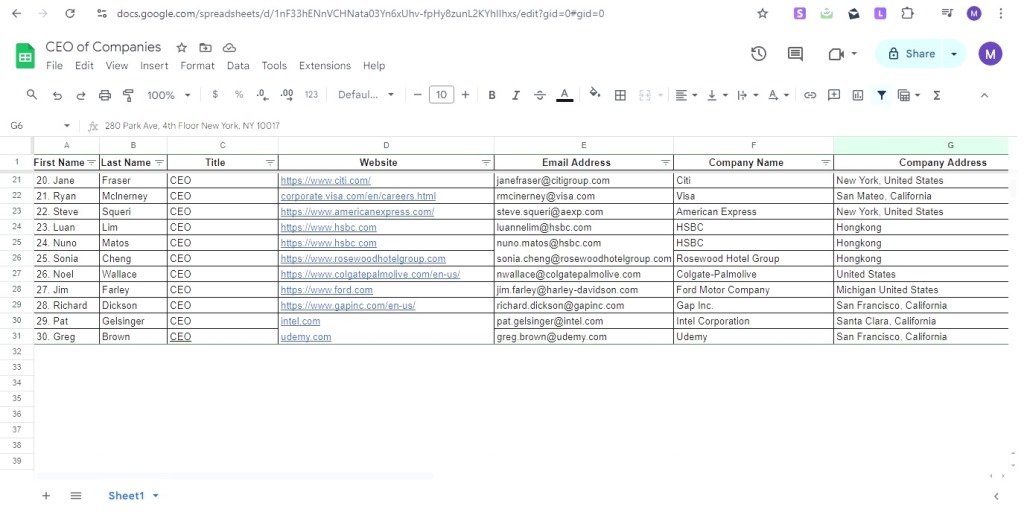
Task: Toggle strikethrough formatting
Action: pos(539,95)
